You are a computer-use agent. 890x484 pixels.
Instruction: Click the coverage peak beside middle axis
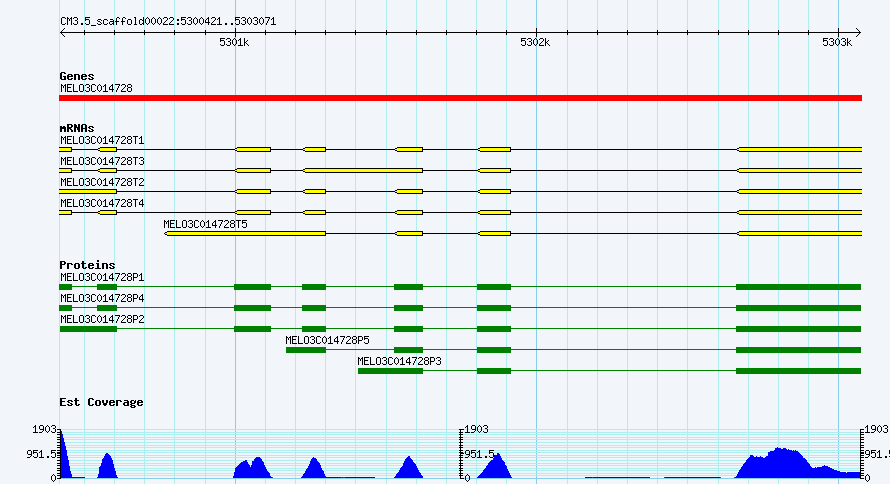tap(496, 467)
